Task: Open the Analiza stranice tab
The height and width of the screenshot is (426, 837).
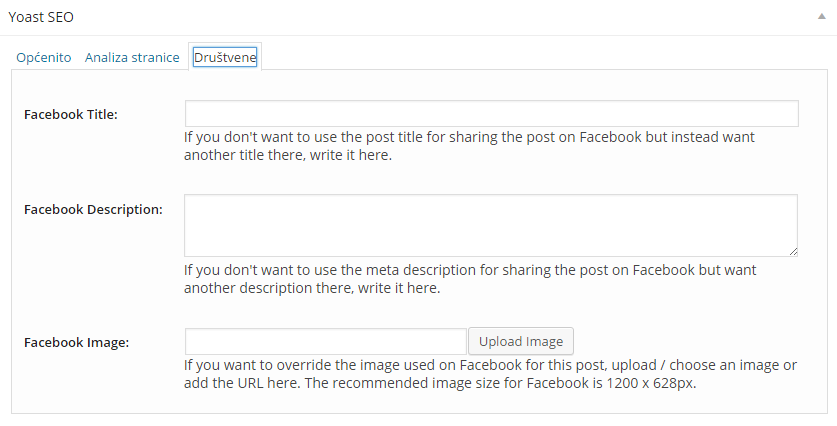Action: (132, 57)
